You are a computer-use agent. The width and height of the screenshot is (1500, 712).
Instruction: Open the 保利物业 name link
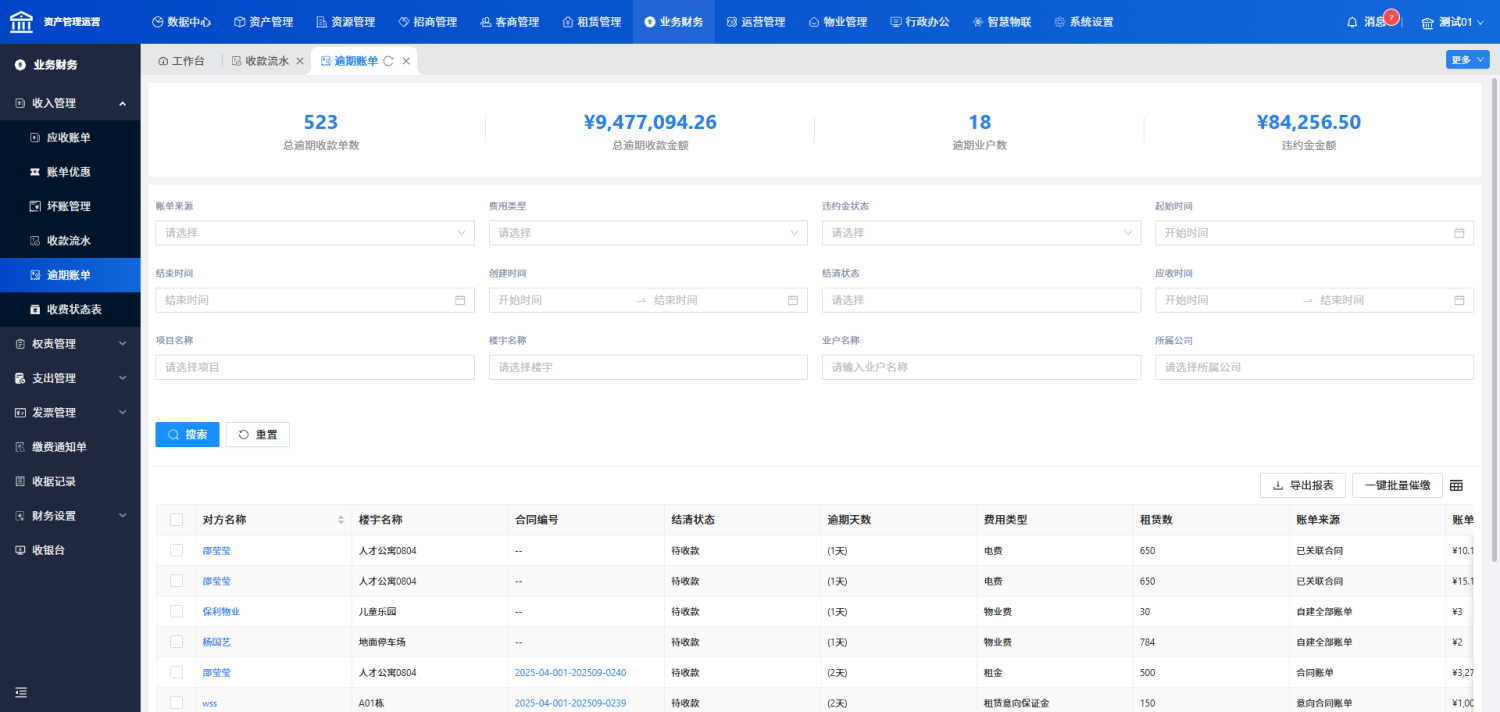tap(221, 612)
